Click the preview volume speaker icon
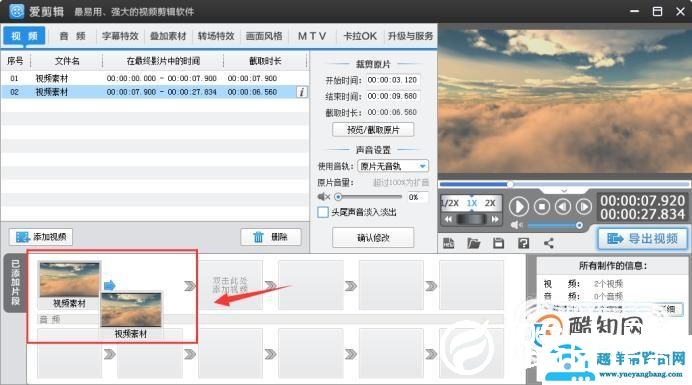 [x=516, y=225]
